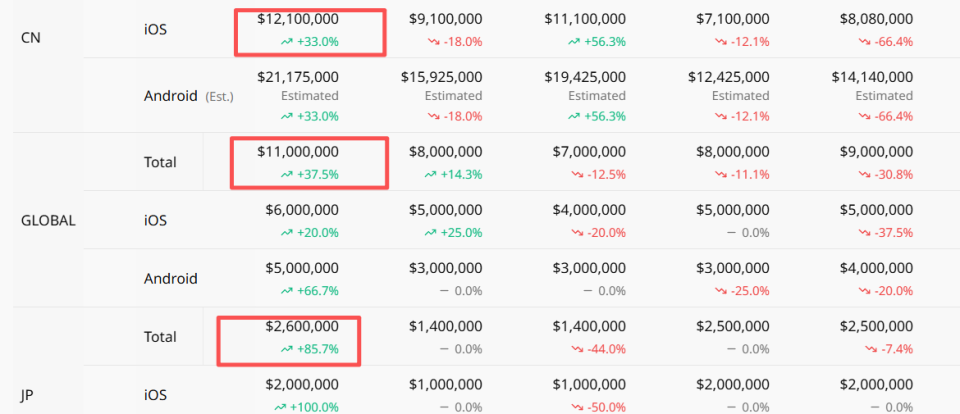
Task: Click the upward trend icon beside +33.0% in CN iOS
Action: [x=287, y=42]
